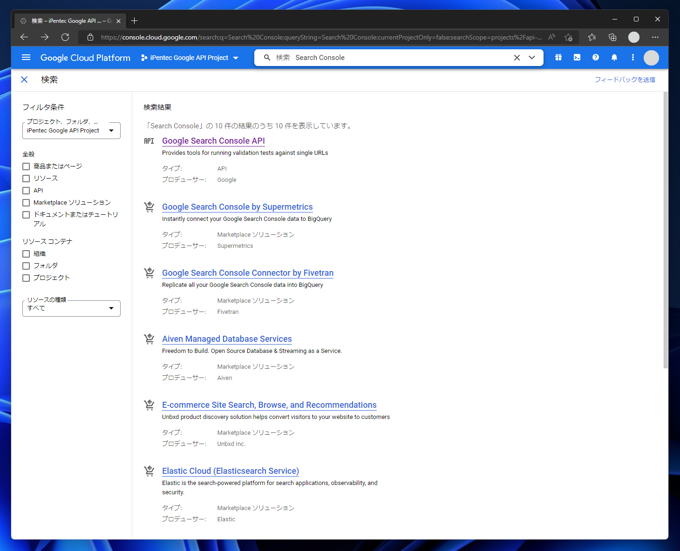Screen dimensions: 680x551
Task: Open browser profile avatar
Action: click(634, 37)
